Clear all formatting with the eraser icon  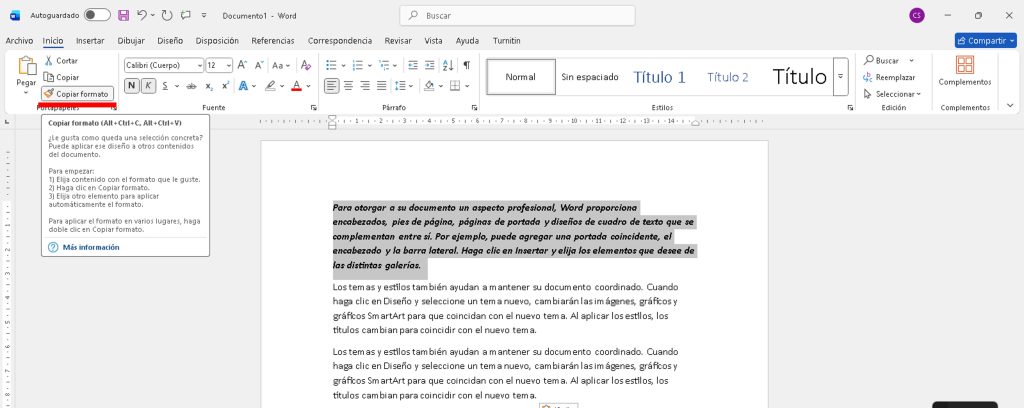307,64
